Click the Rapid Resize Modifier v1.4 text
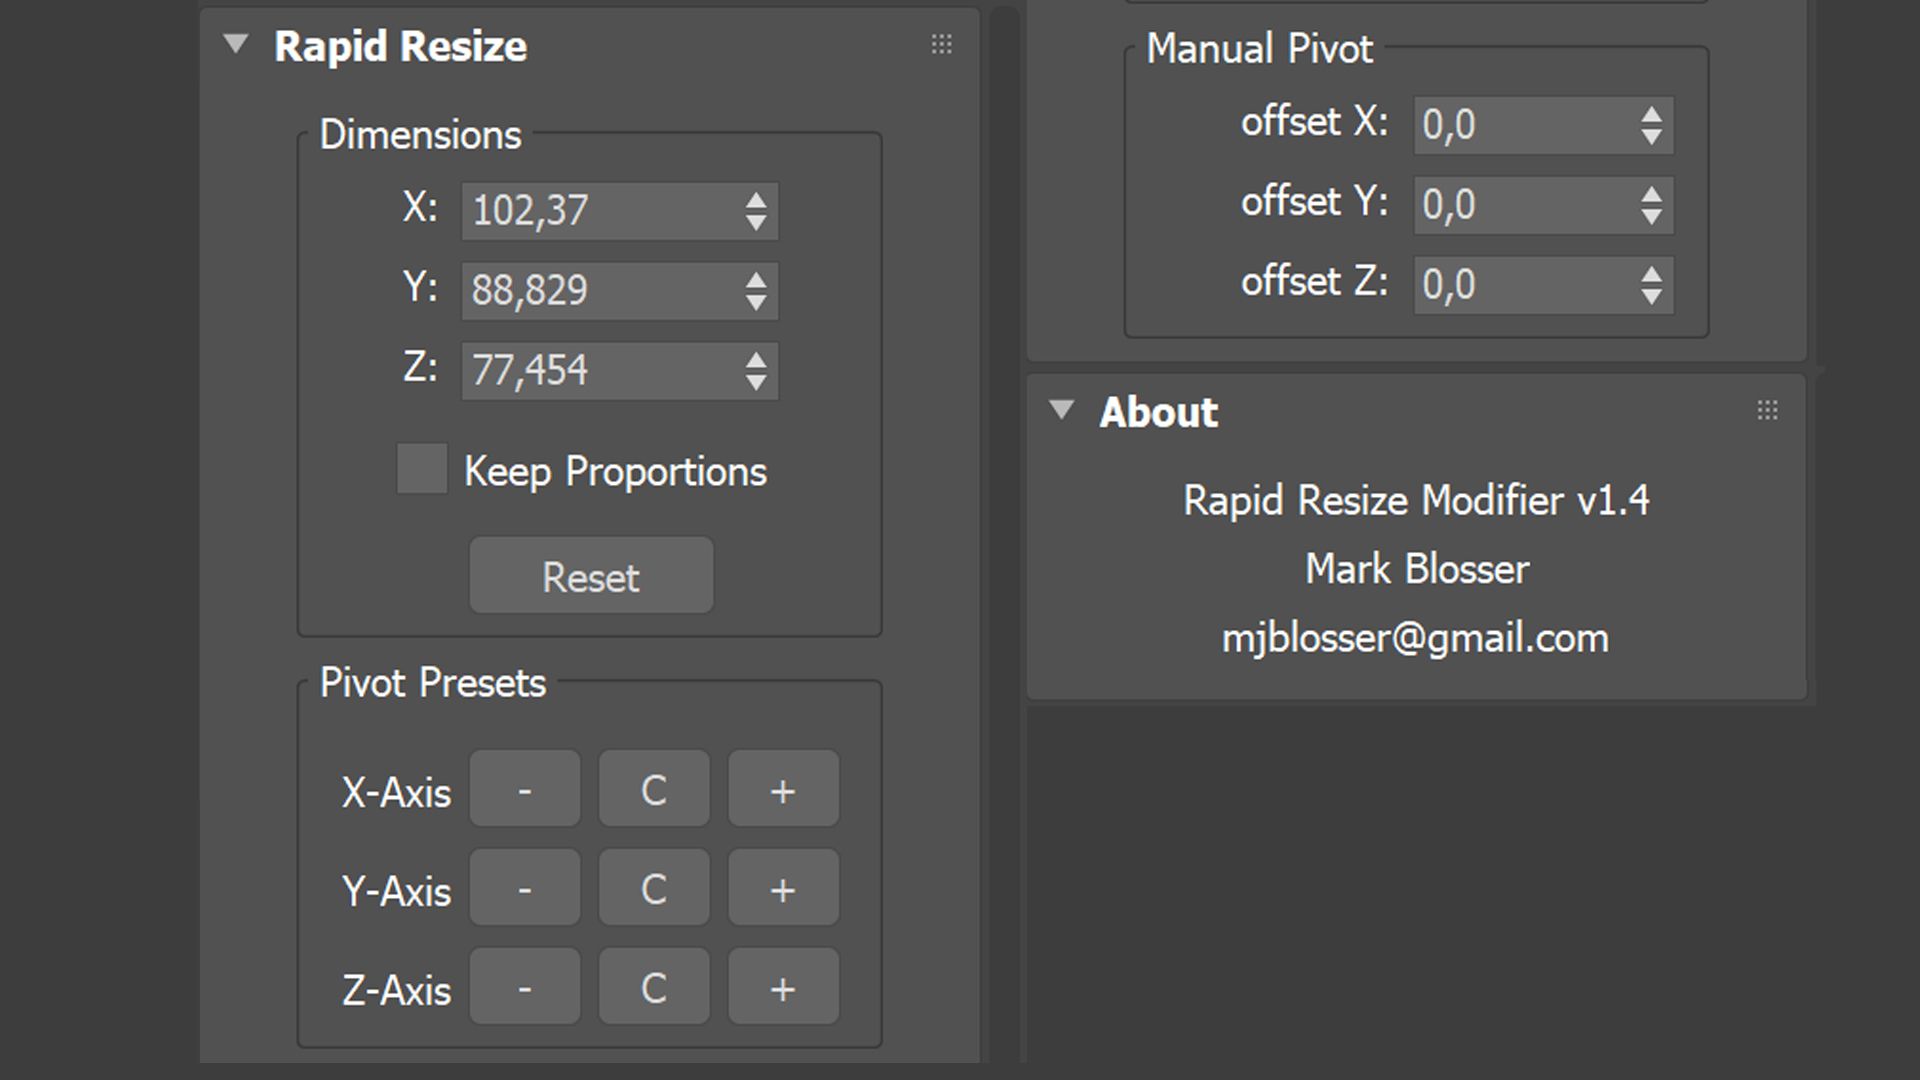This screenshot has height=1080, width=1920. coord(1416,500)
